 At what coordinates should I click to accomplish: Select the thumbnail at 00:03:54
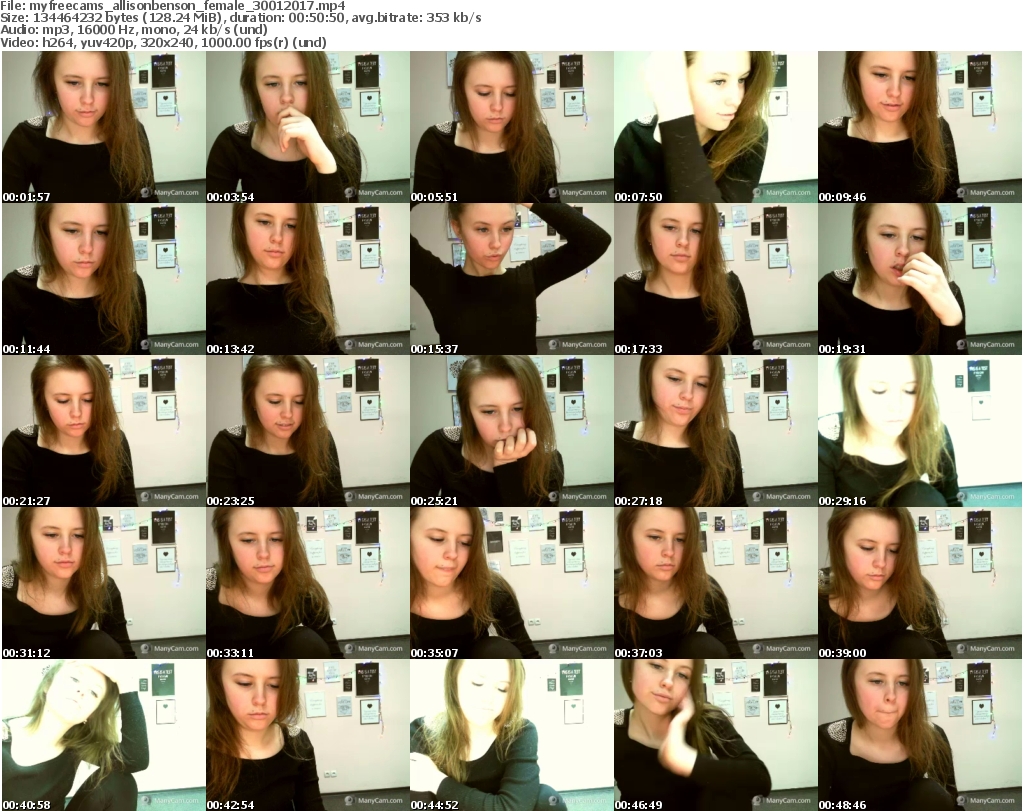(x=308, y=127)
